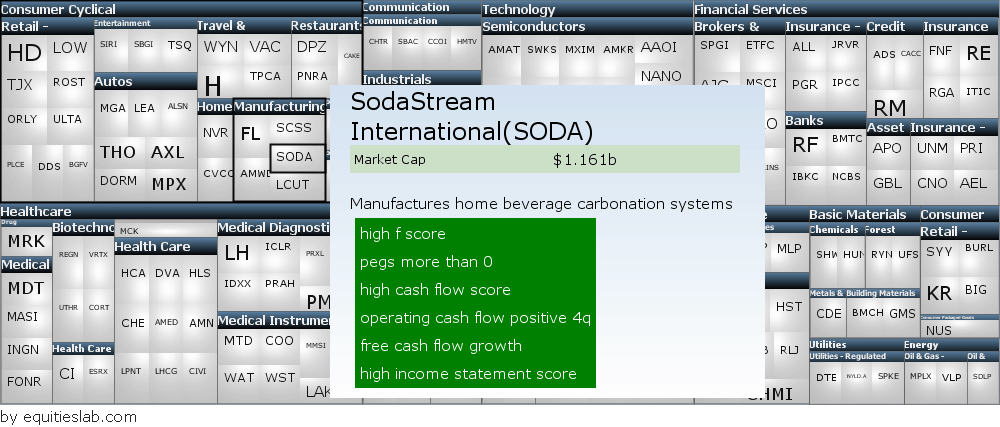Select the SIRI tile under Entertainment
Viewport: 1000px width, 427px height.
click(108, 45)
